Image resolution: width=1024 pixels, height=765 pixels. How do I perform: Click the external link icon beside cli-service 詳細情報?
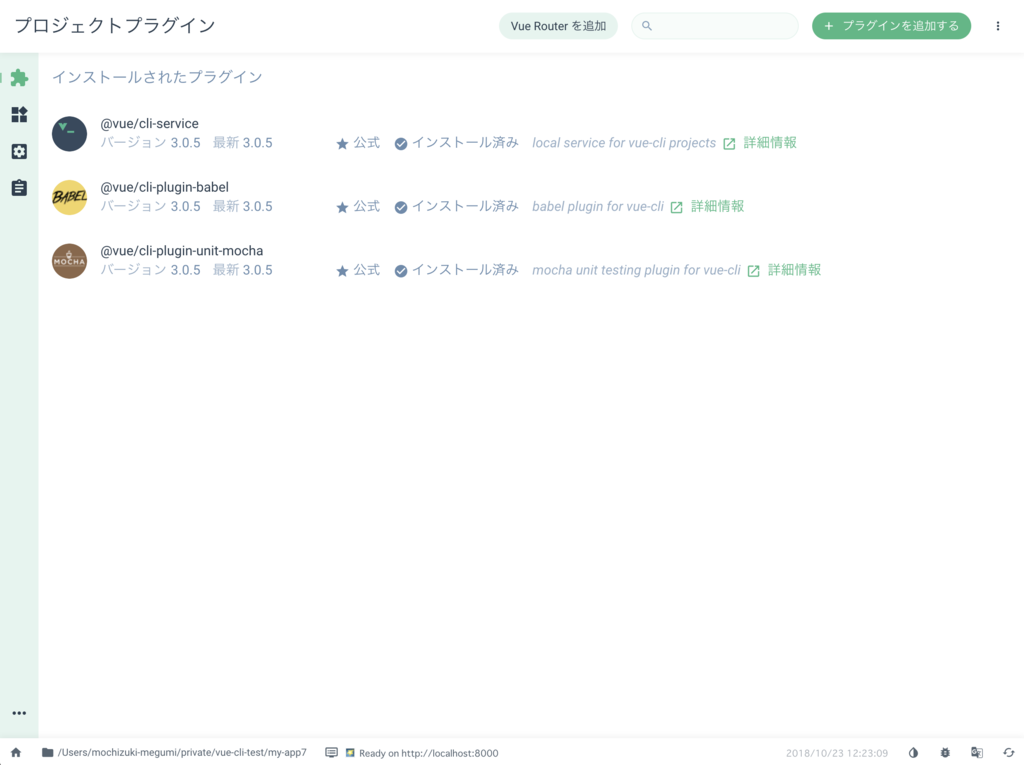tap(729, 144)
